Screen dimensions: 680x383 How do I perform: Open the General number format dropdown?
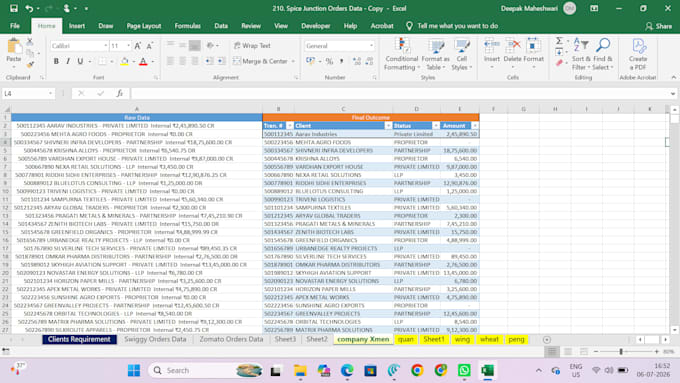point(371,46)
